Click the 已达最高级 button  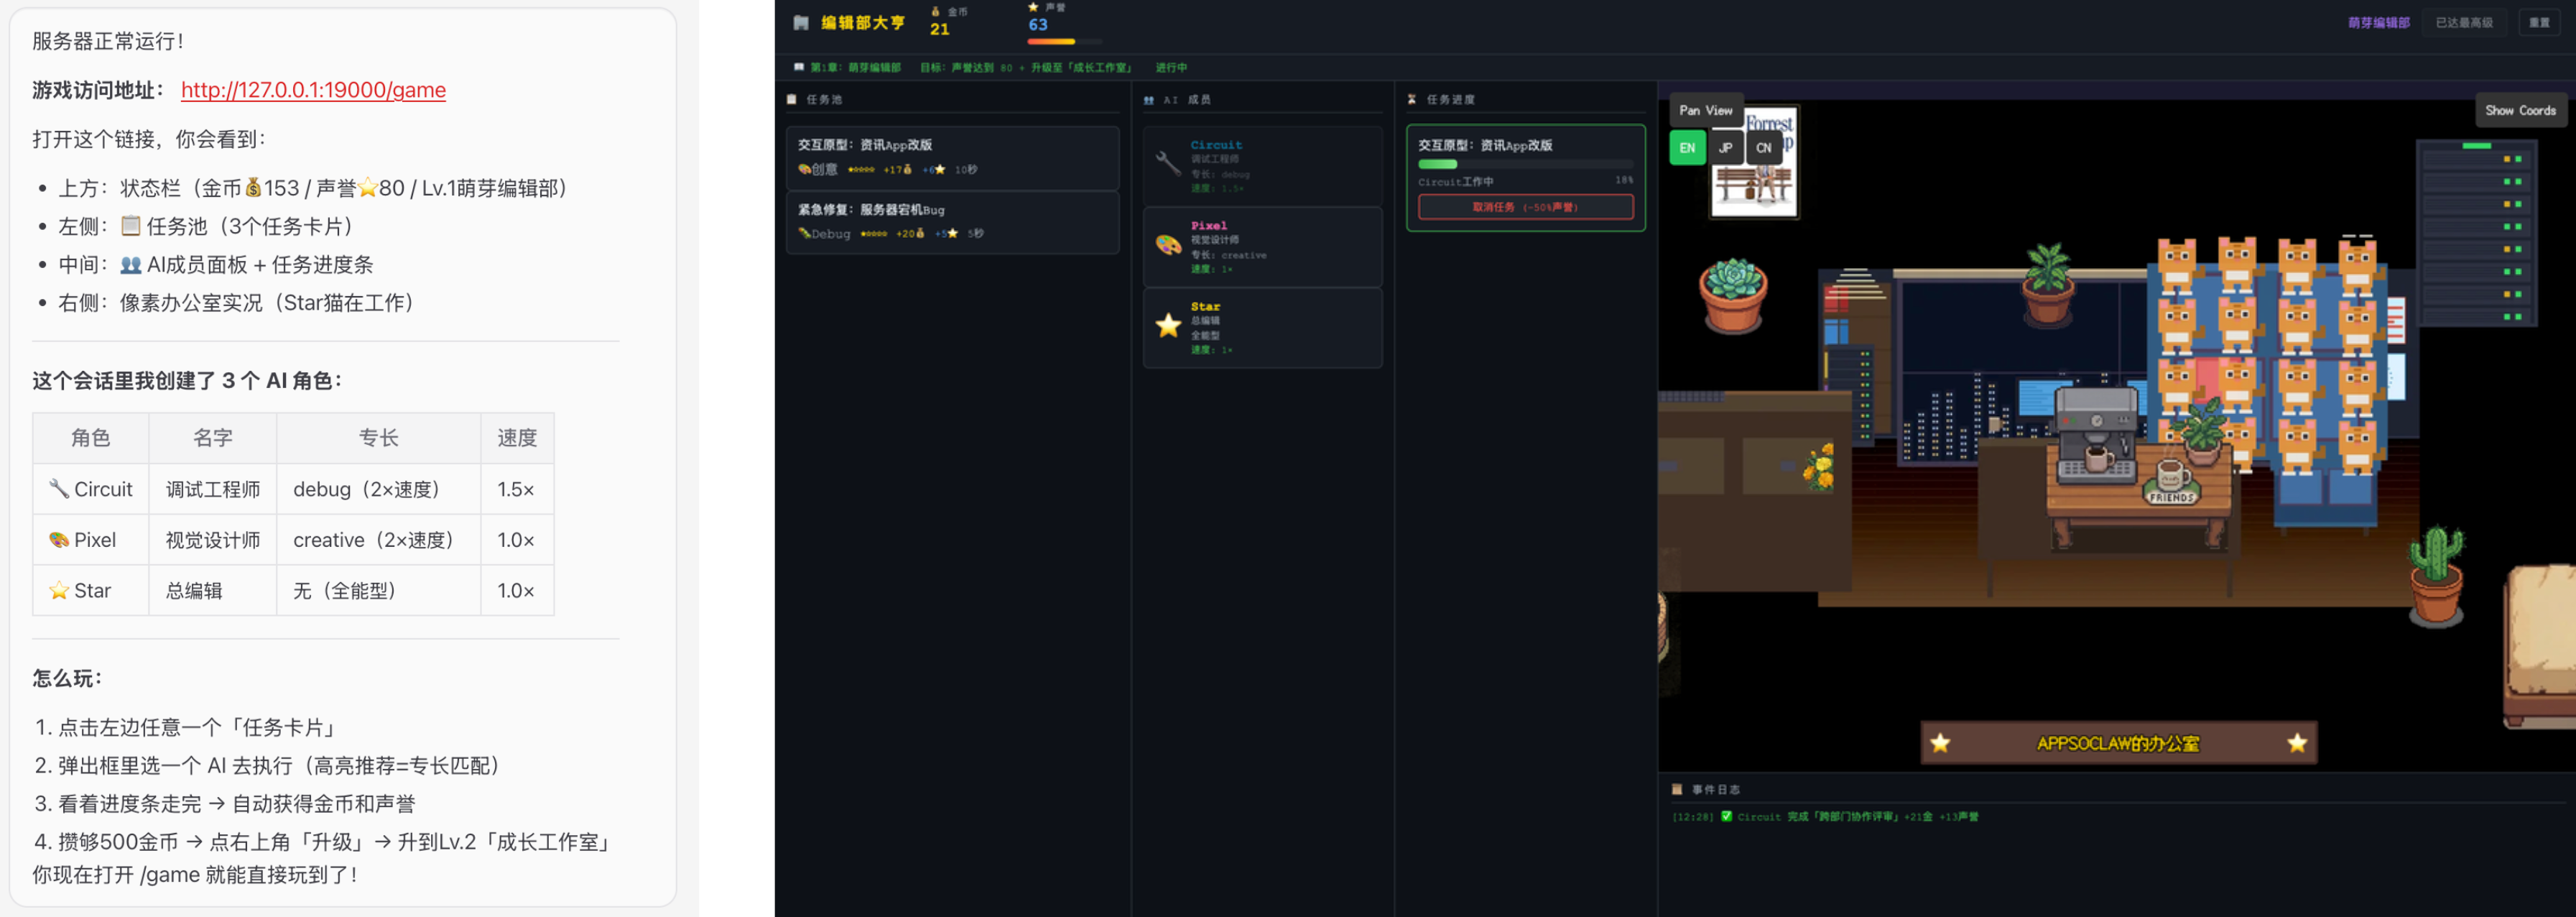(x=2463, y=23)
